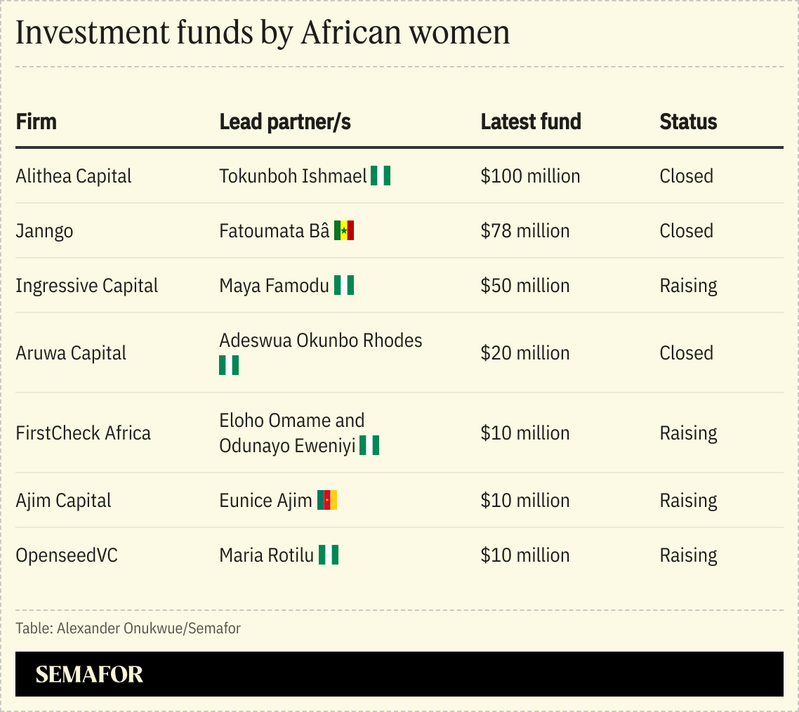Screen dimensions: 799x712
Task: Click the flag icon next to Maria Rotilu
Action: click(x=329, y=555)
